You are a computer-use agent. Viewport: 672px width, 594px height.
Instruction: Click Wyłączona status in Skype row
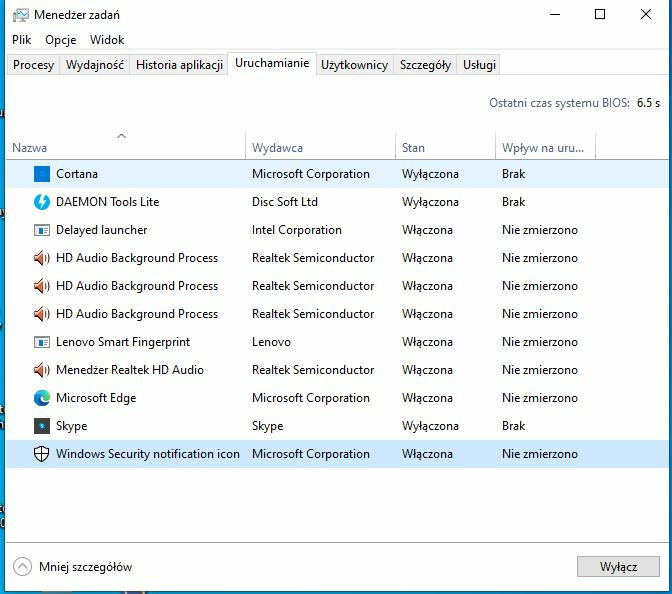click(430, 426)
